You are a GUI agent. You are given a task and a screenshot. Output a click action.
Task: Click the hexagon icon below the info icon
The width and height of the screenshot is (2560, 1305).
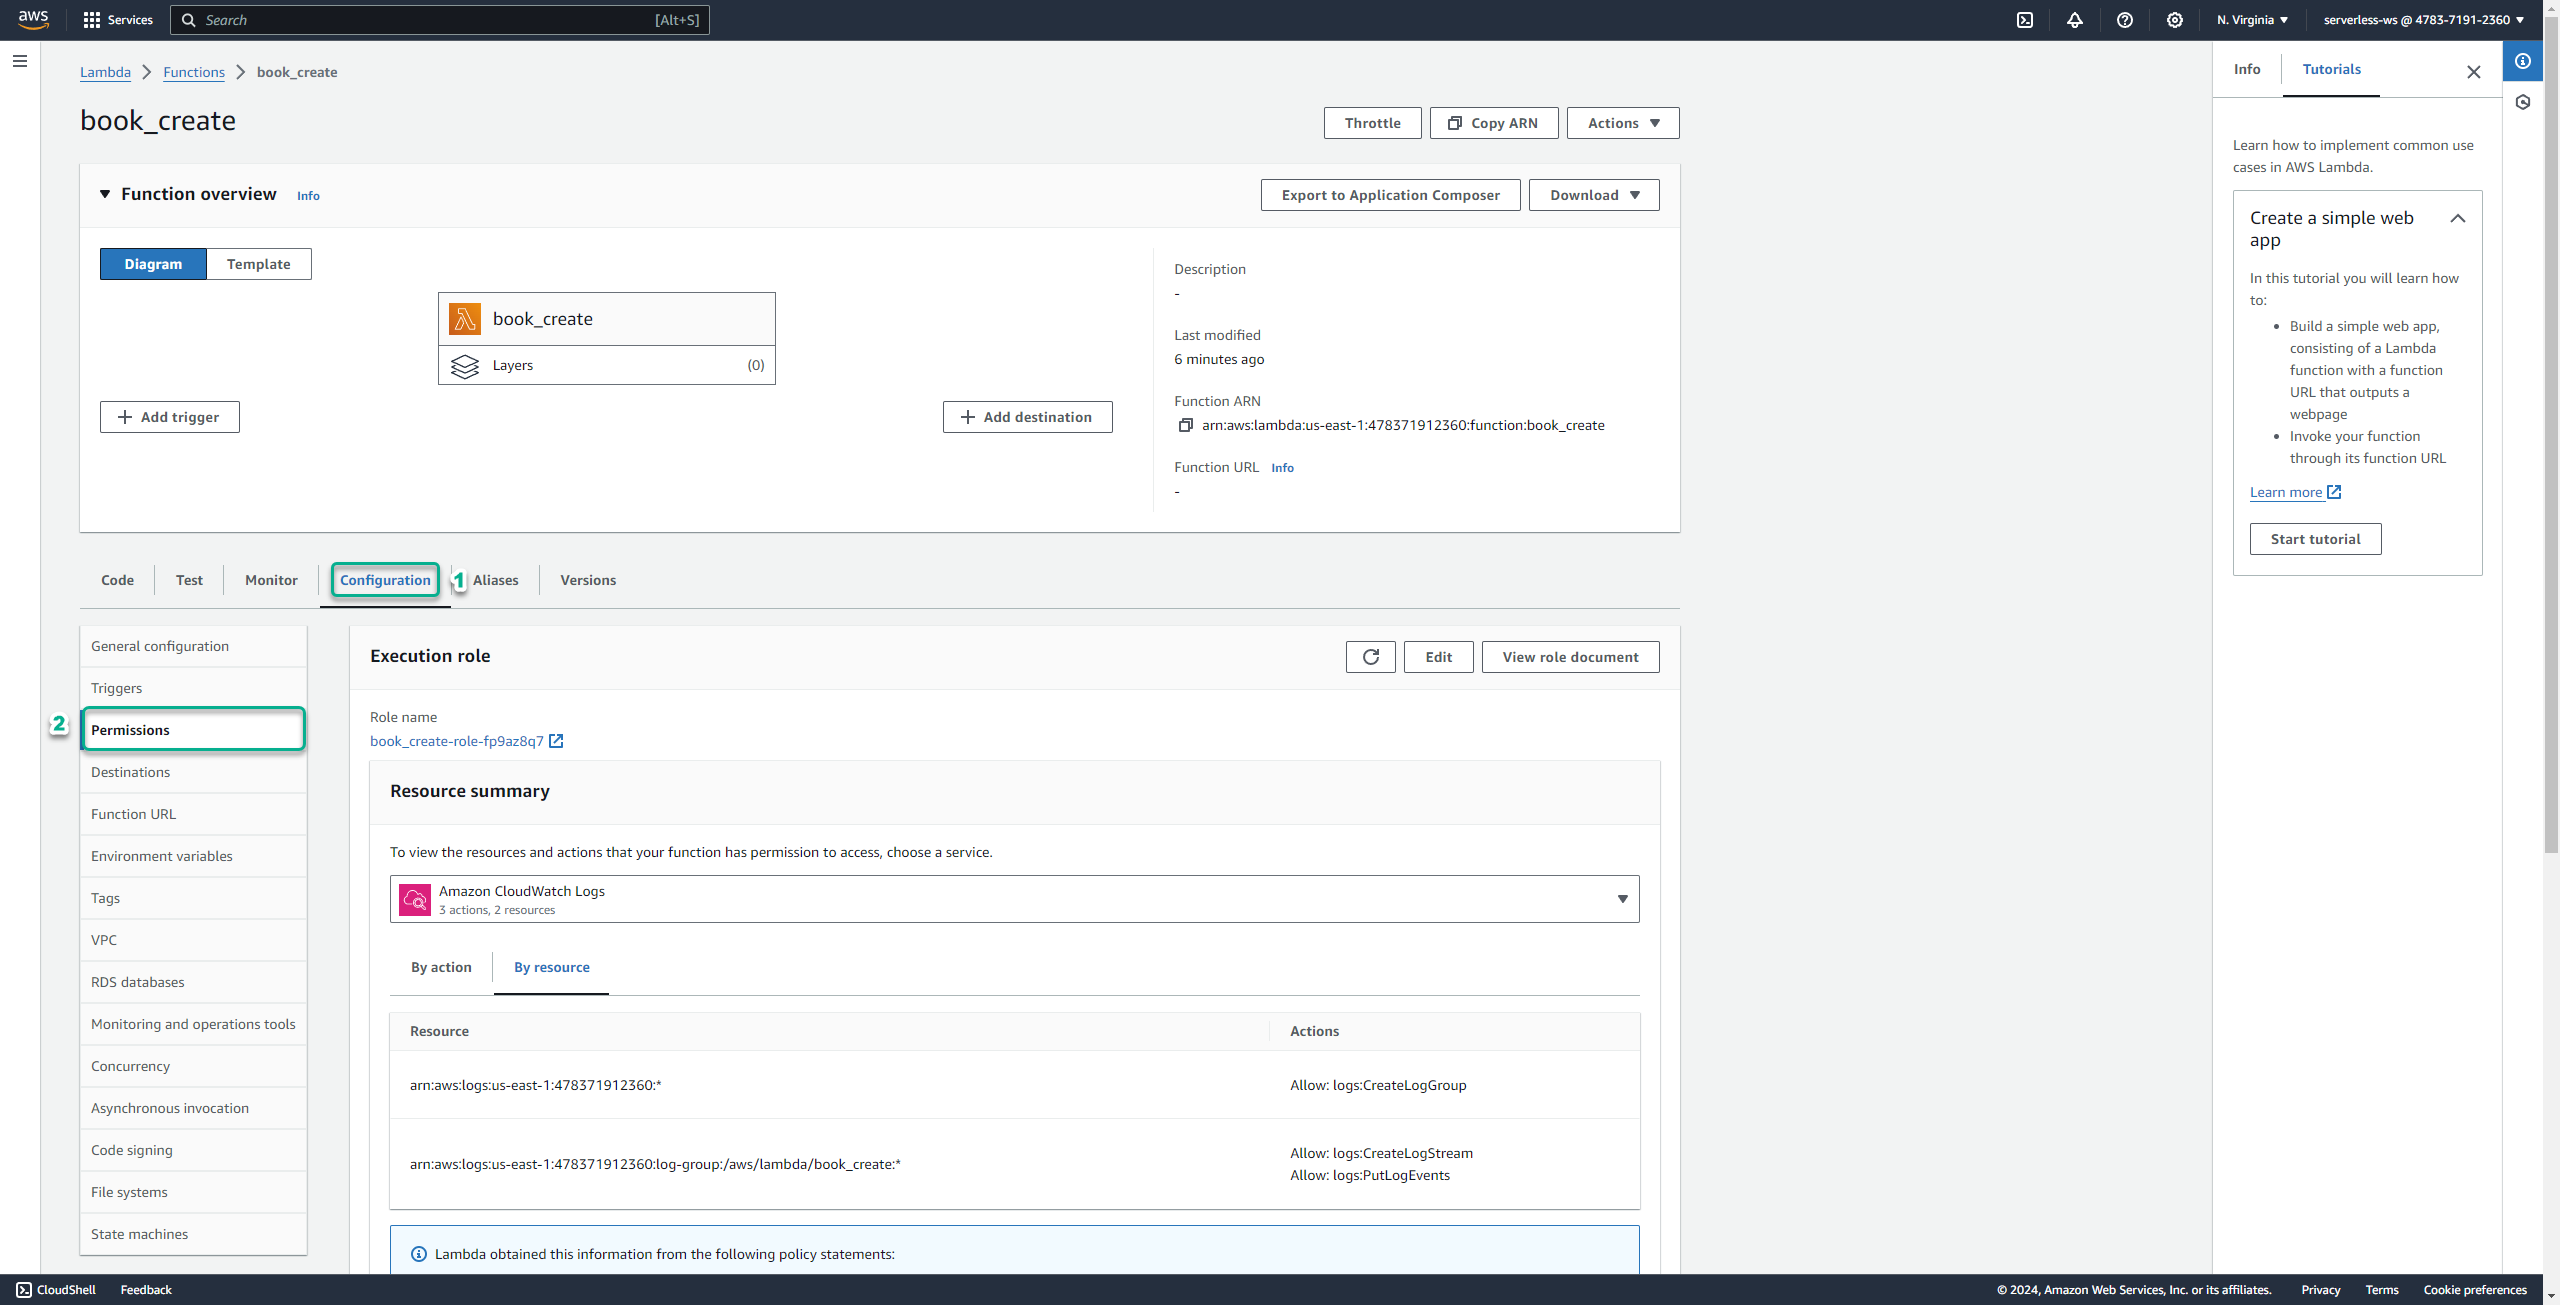tap(2523, 102)
